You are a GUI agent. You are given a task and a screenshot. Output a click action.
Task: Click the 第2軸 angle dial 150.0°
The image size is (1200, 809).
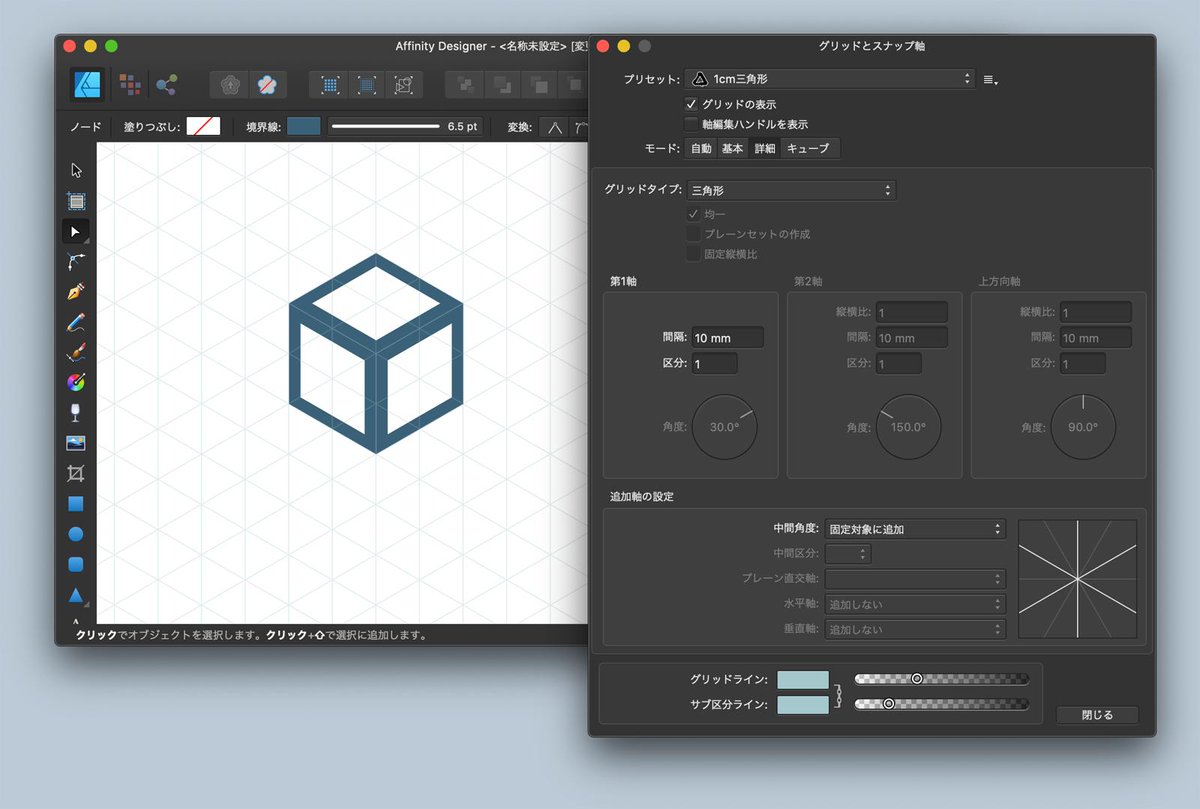point(909,427)
